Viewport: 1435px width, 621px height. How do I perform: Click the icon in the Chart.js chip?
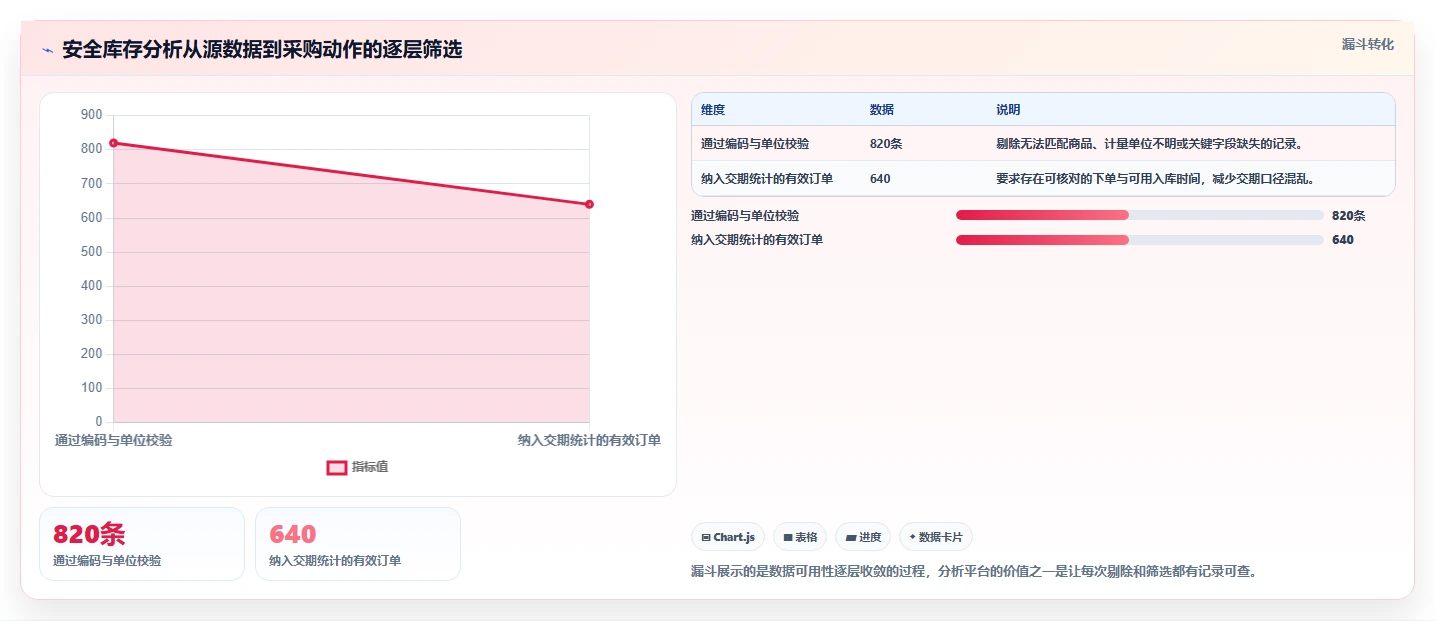pos(706,537)
